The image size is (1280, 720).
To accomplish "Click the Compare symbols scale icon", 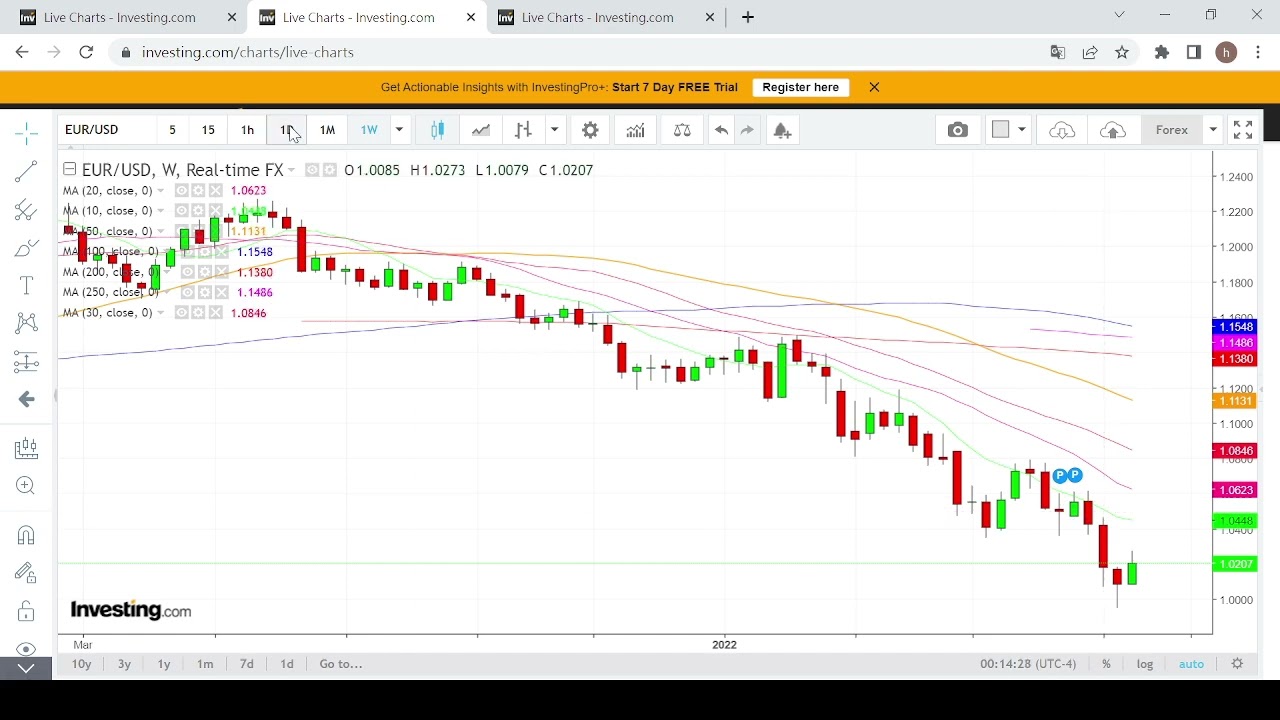I will [682, 130].
